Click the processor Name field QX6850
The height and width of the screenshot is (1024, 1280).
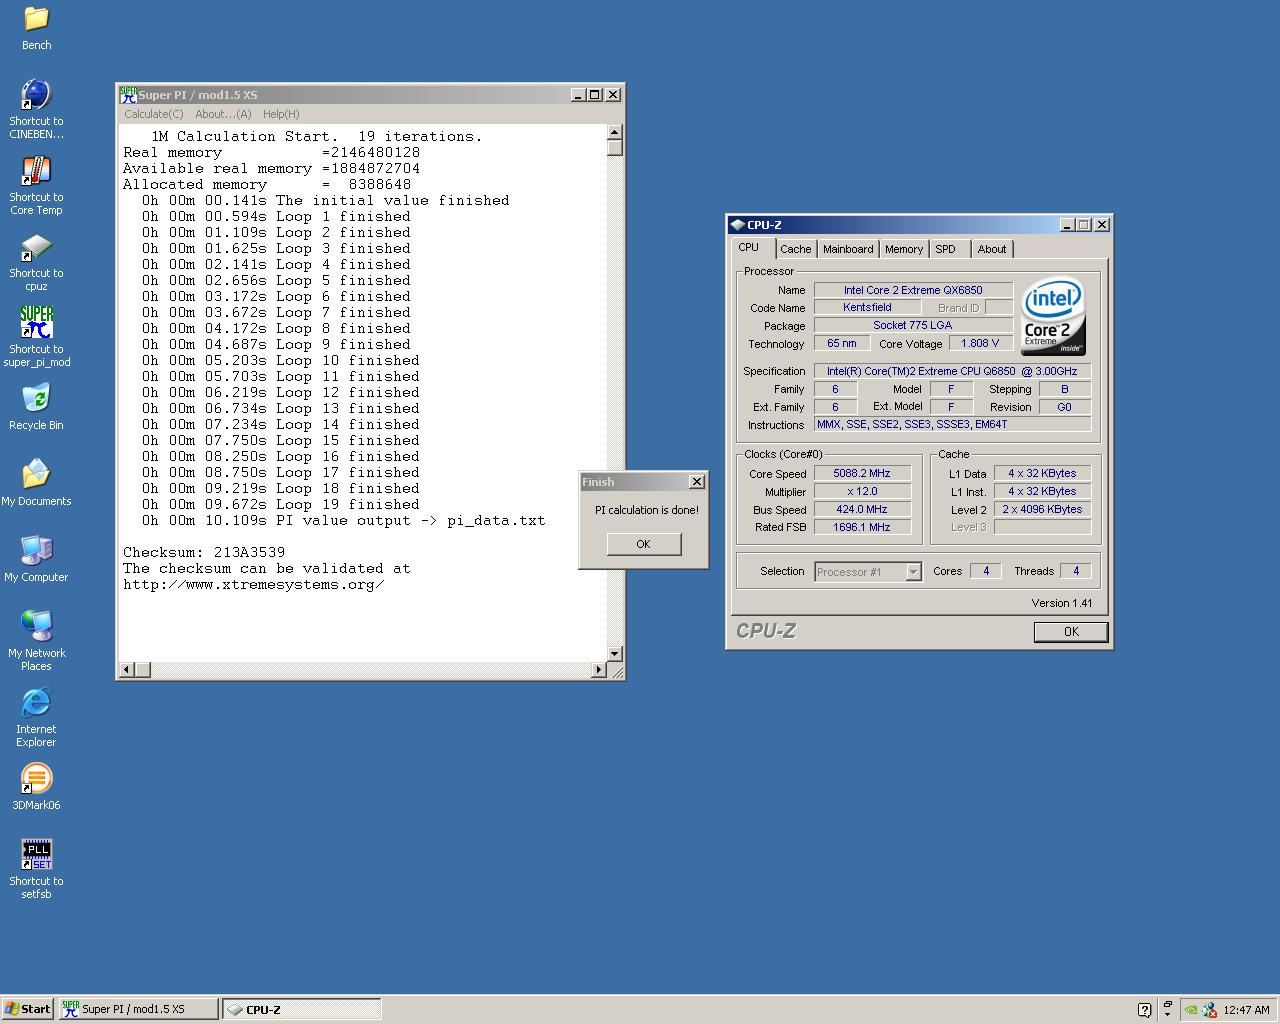[913, 290]
